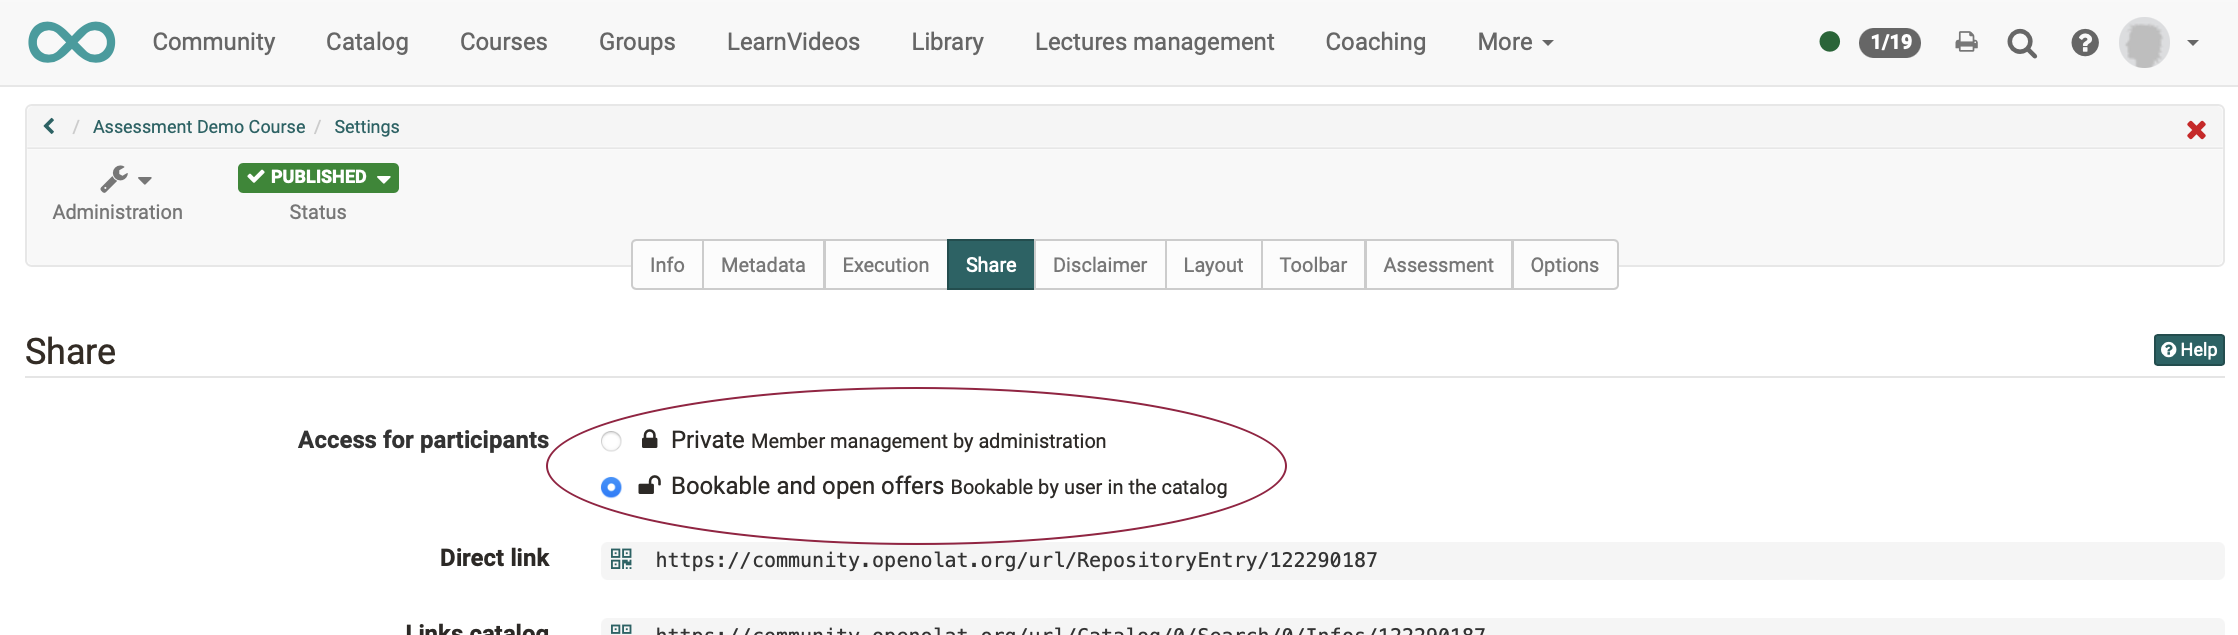Viewport: 2238px width, 635px height.
Task: Open the help question mark icon
Action: [2085, 42]
